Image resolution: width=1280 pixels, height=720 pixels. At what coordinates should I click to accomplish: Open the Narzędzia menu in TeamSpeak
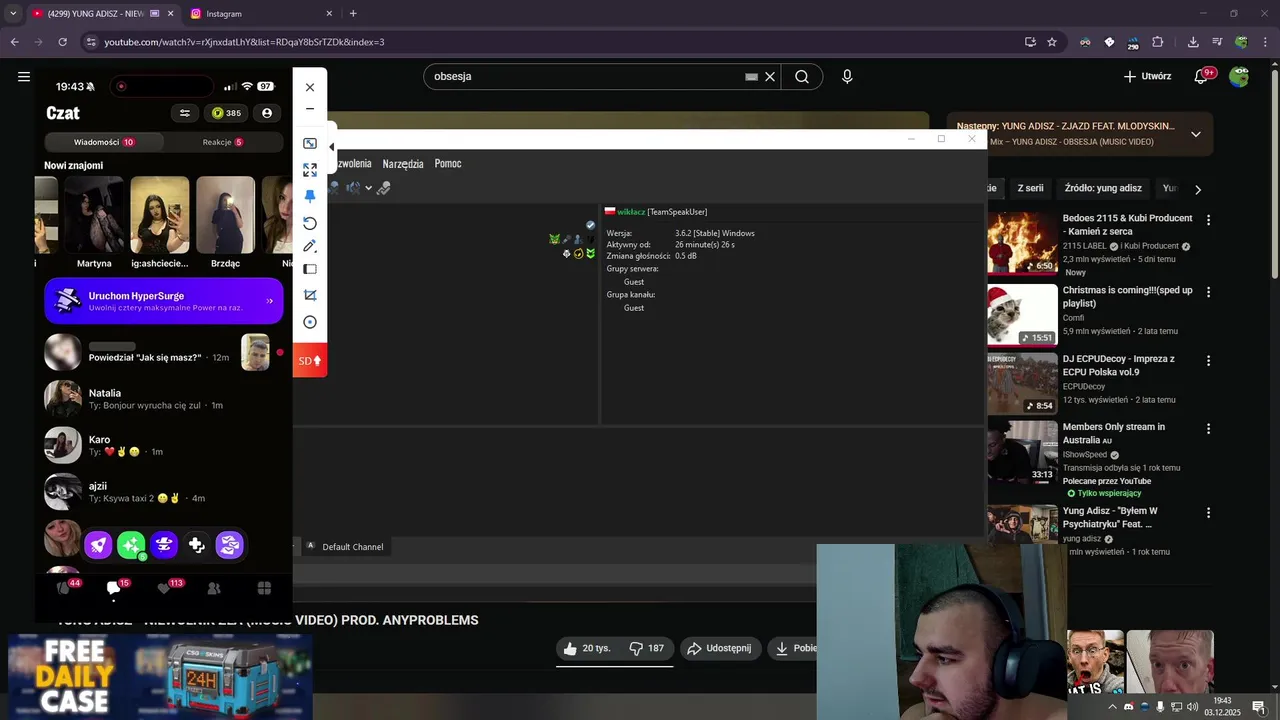click(x=403, y=163)
